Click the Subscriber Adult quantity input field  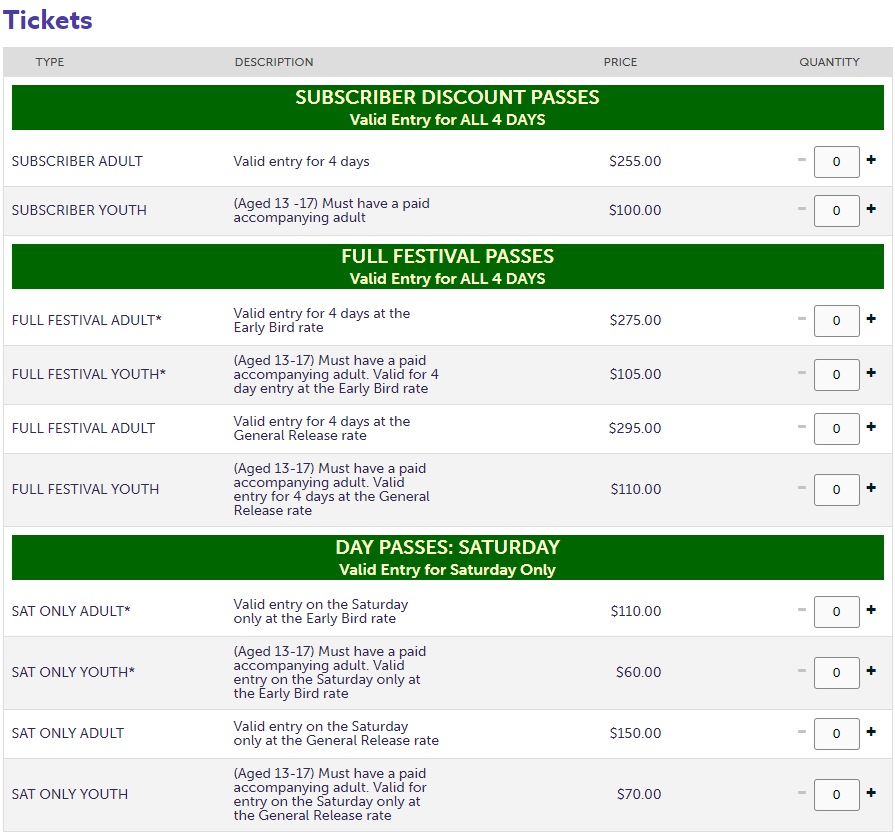coord(836,161)
